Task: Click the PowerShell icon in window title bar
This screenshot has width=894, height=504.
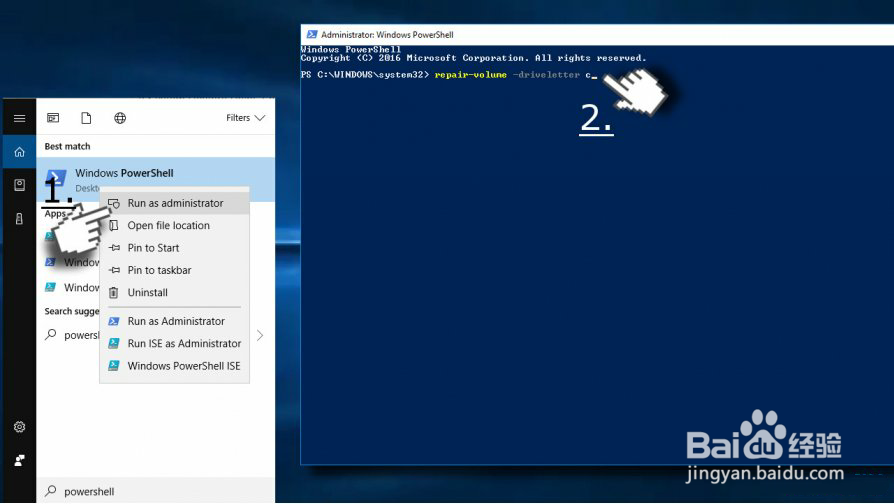Action: tap(311, 34)
